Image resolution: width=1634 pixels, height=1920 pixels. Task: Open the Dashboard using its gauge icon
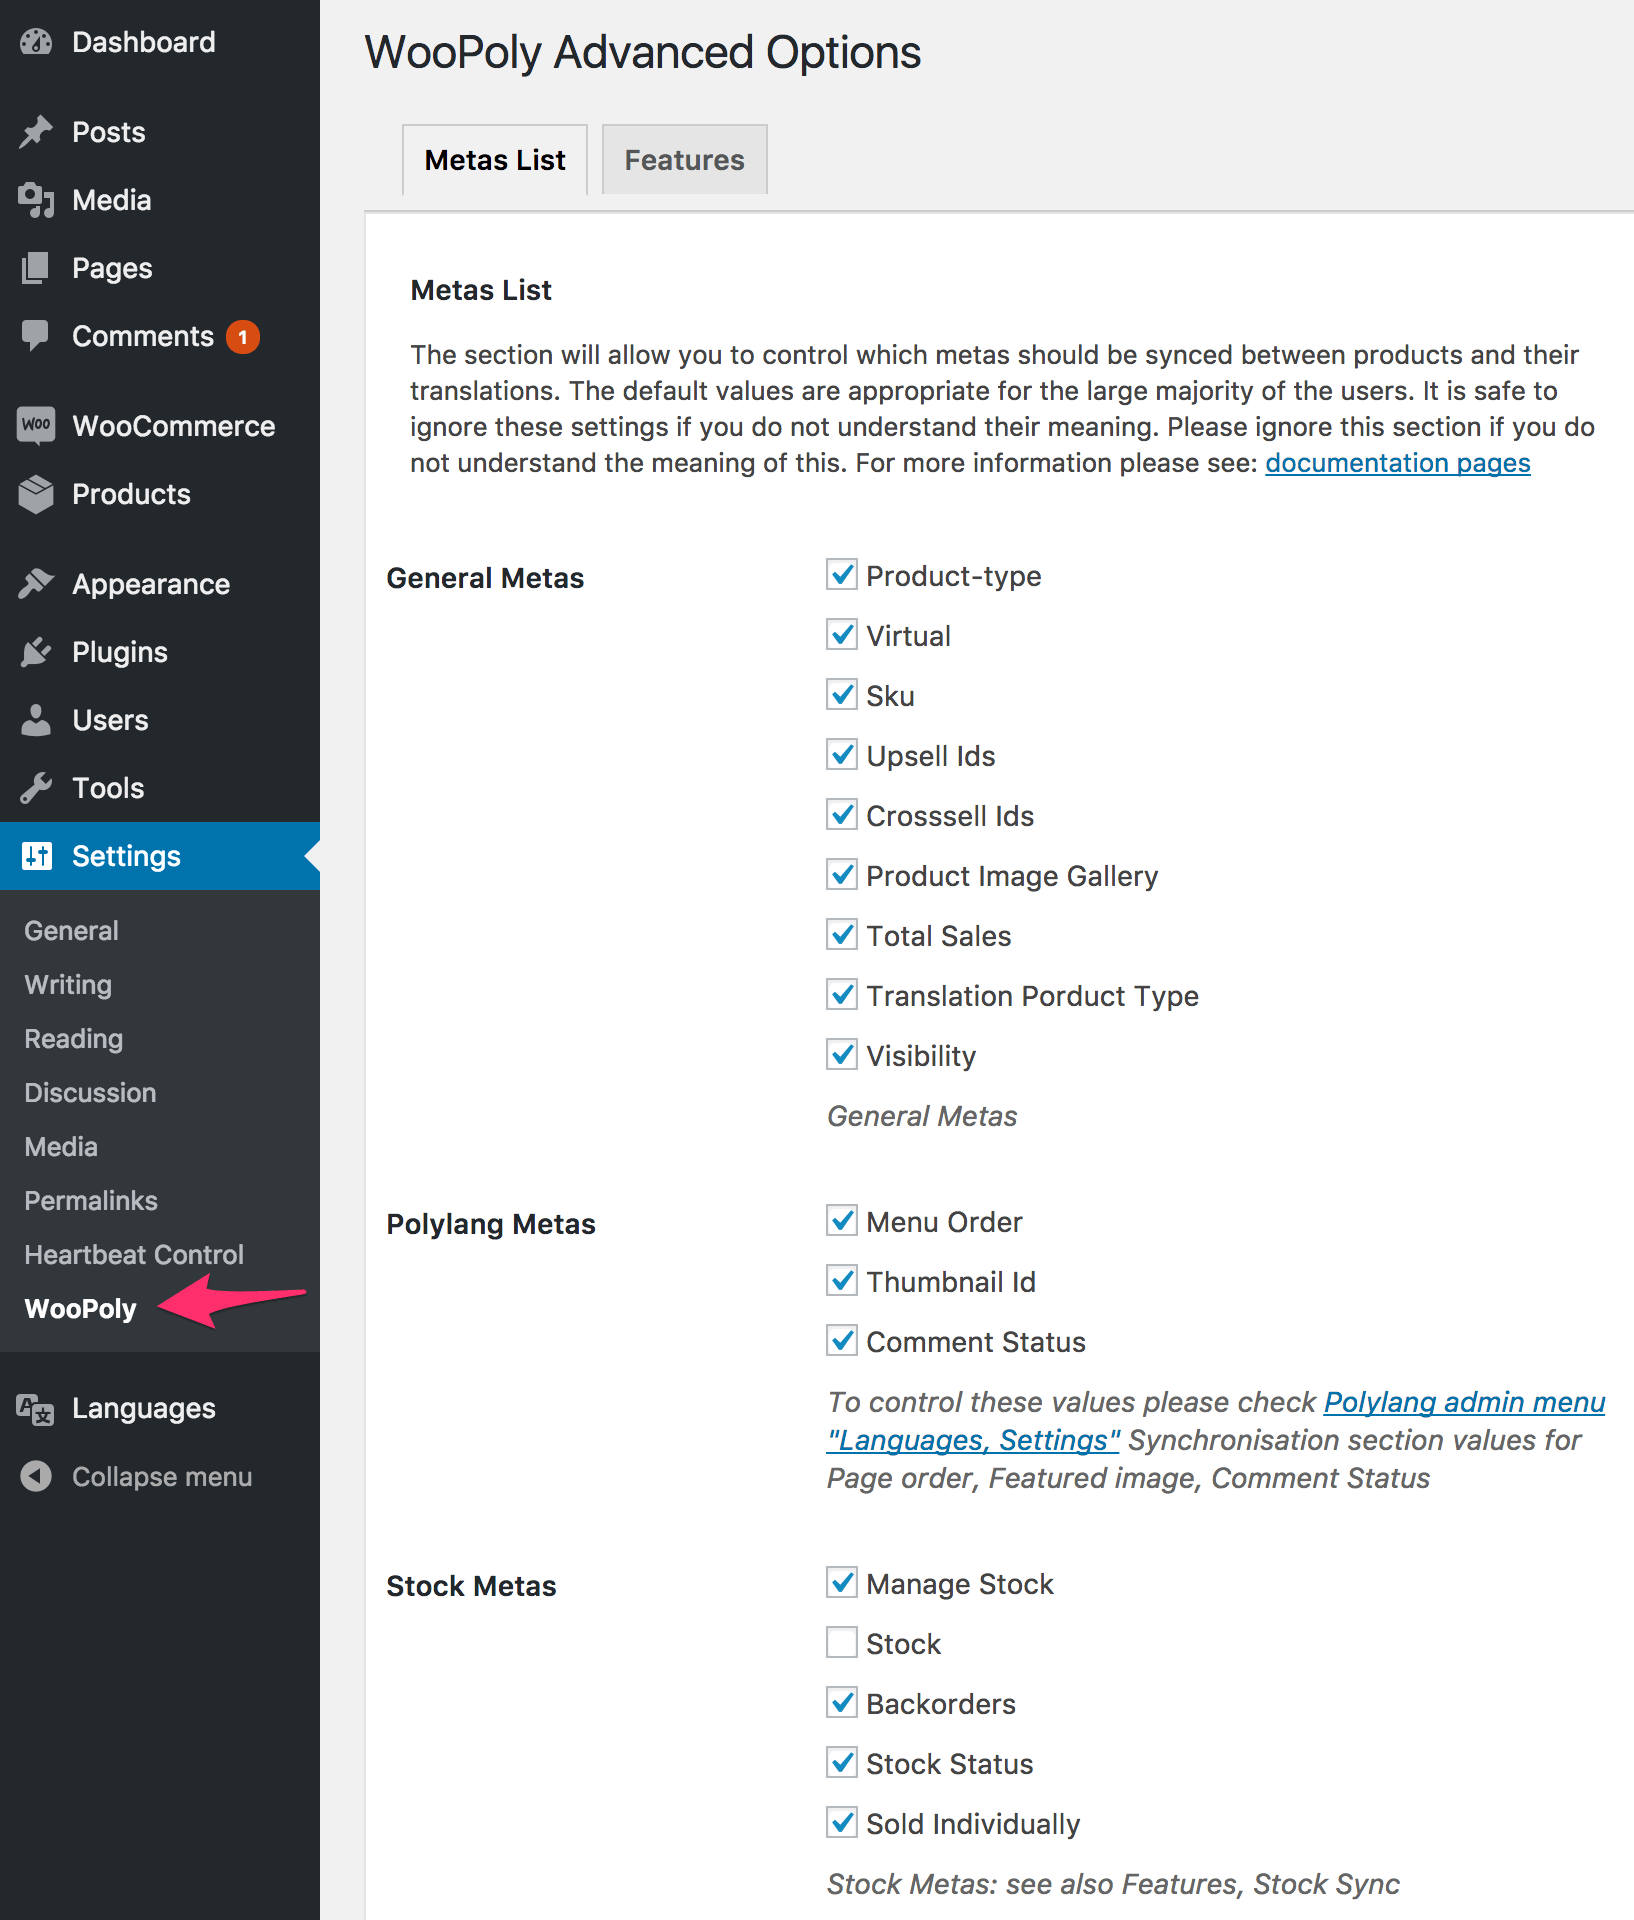tap(36, 42)
